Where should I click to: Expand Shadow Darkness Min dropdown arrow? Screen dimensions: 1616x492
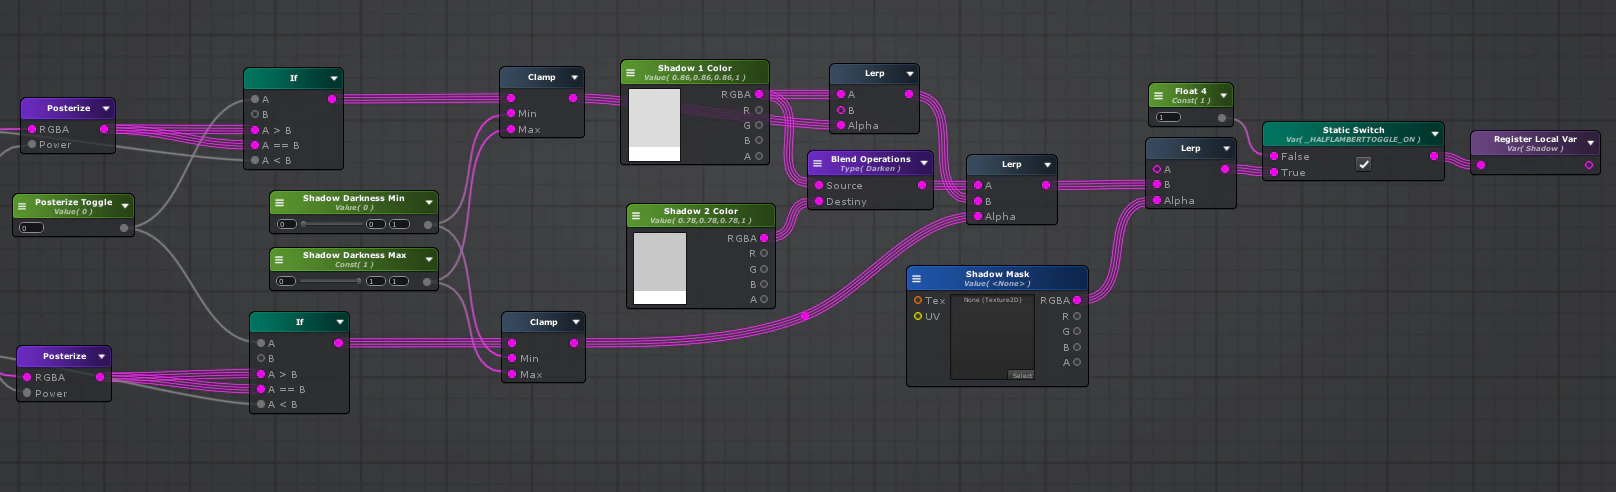(429, 202)
